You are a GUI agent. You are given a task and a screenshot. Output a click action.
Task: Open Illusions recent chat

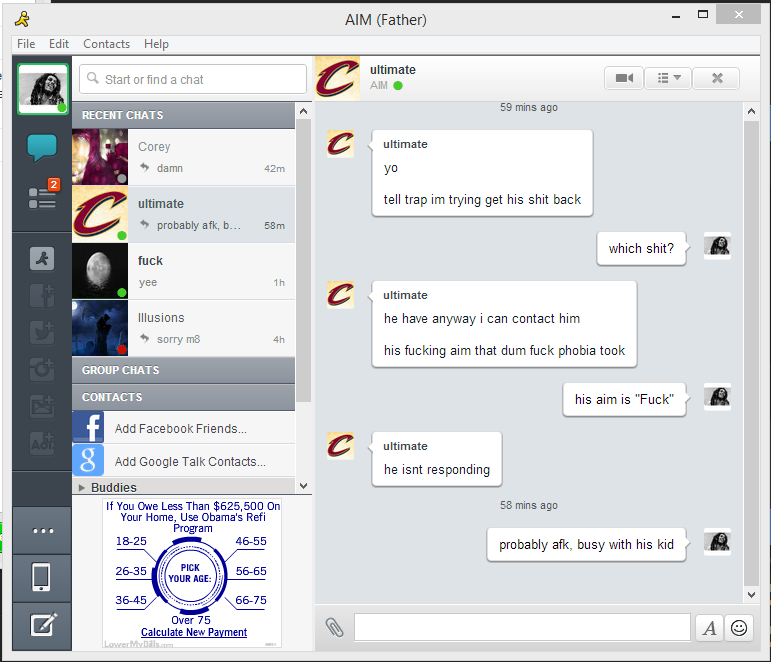(x=183, y=328)
